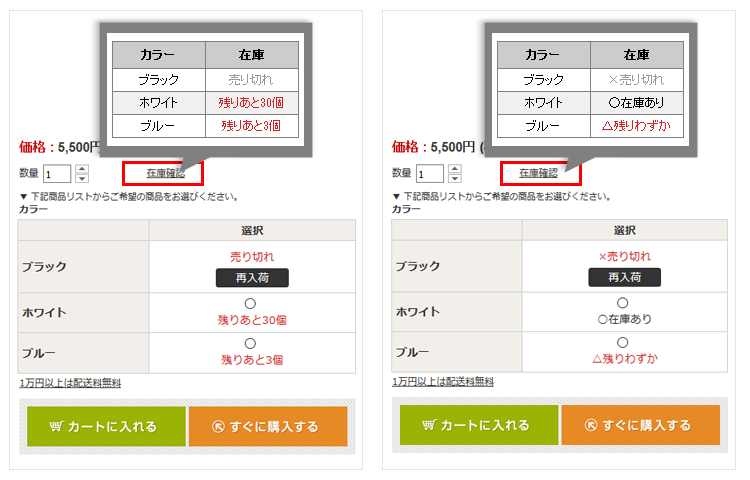The width and height of the screenshot is (750, 480).
Task: Click 再入荷 button under ×売り切れ in right panel
Action: [x=625, y=277]
